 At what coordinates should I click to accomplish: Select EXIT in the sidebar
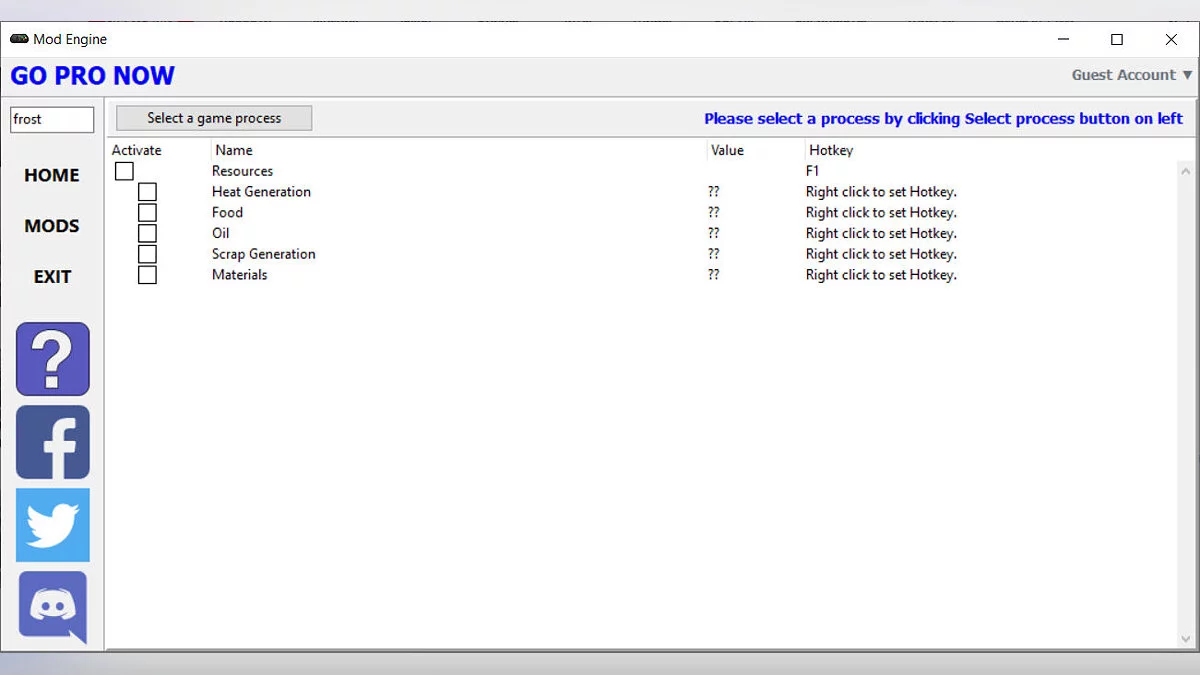click(x=52, y=277)
